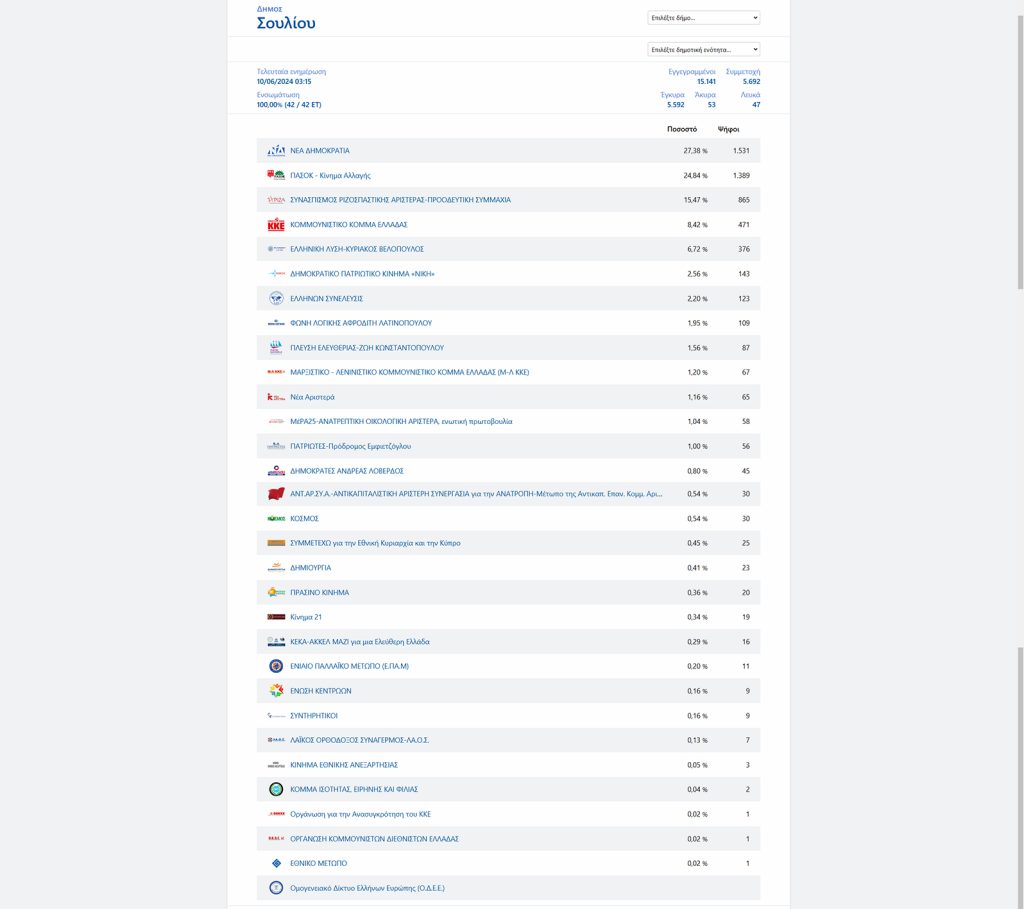Open the ΕΛΛΗΝΙΚΗ ΛΥΣΗ-ΚΥΡΙΑΚΟΣ ΒΕΛΟΠΟΥΛΟΣ link

coord(357,249)
